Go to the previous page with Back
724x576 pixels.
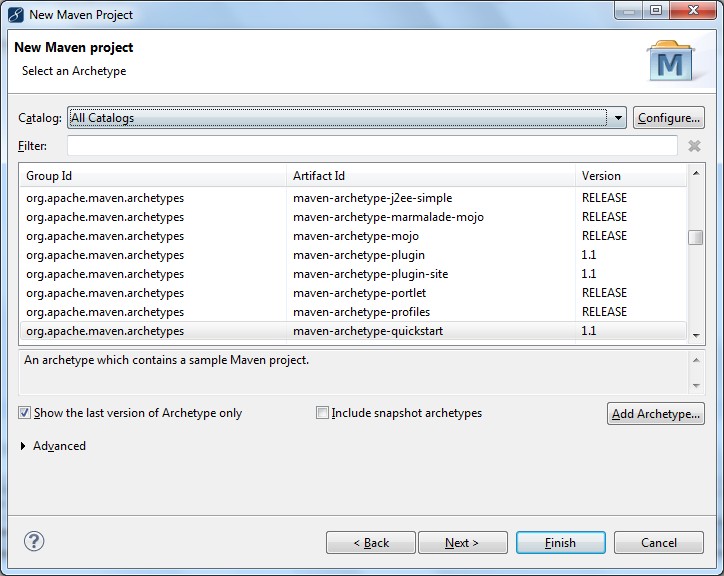[x=371, y=542]
